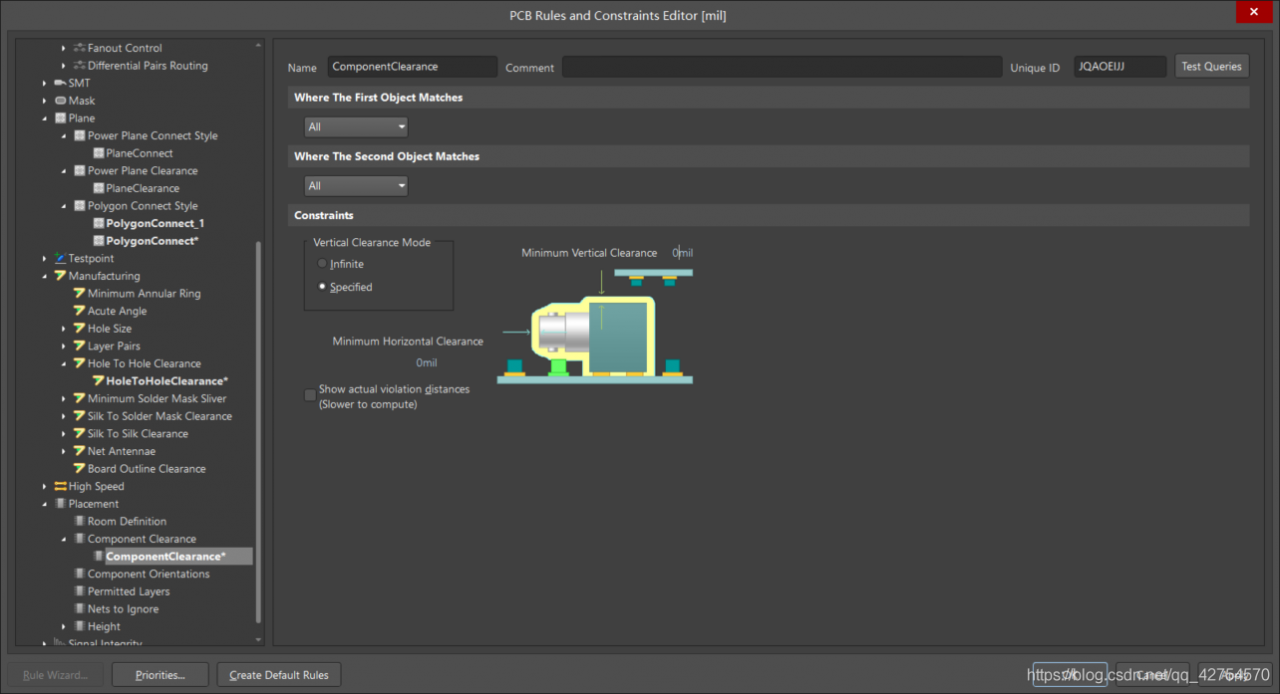The height and width of the screenshot is (694, 1280).
Task: Click the Differential Pairs Routing icon
Action: coord(79,66)
